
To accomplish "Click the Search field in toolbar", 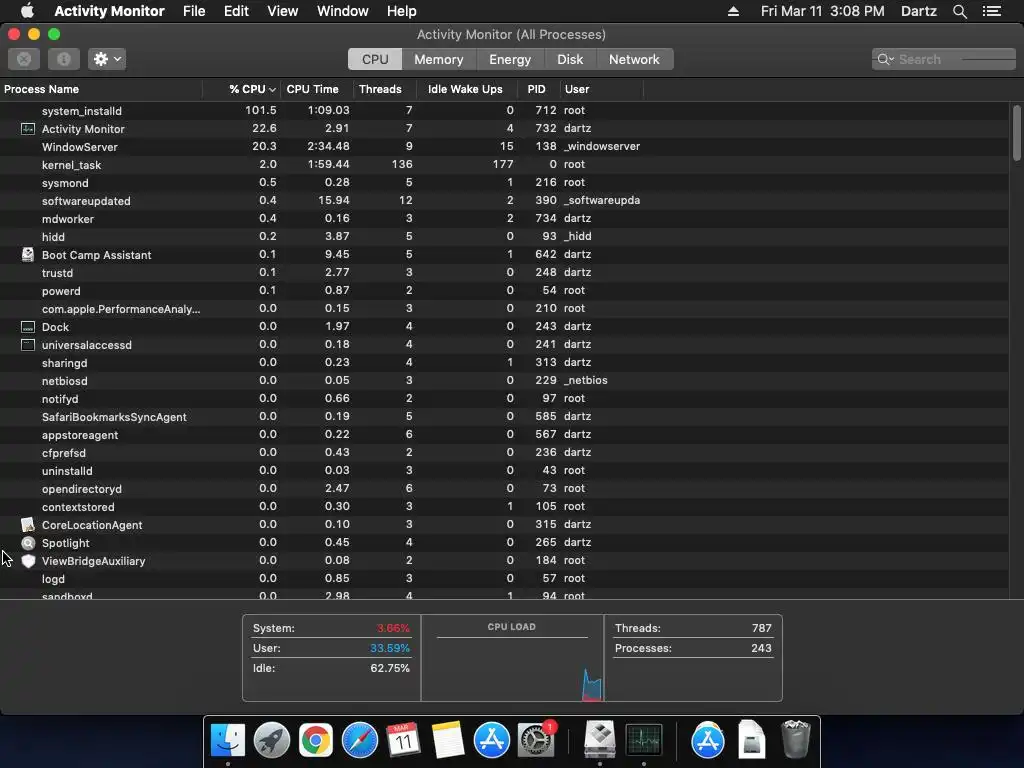I will [944, 59].
